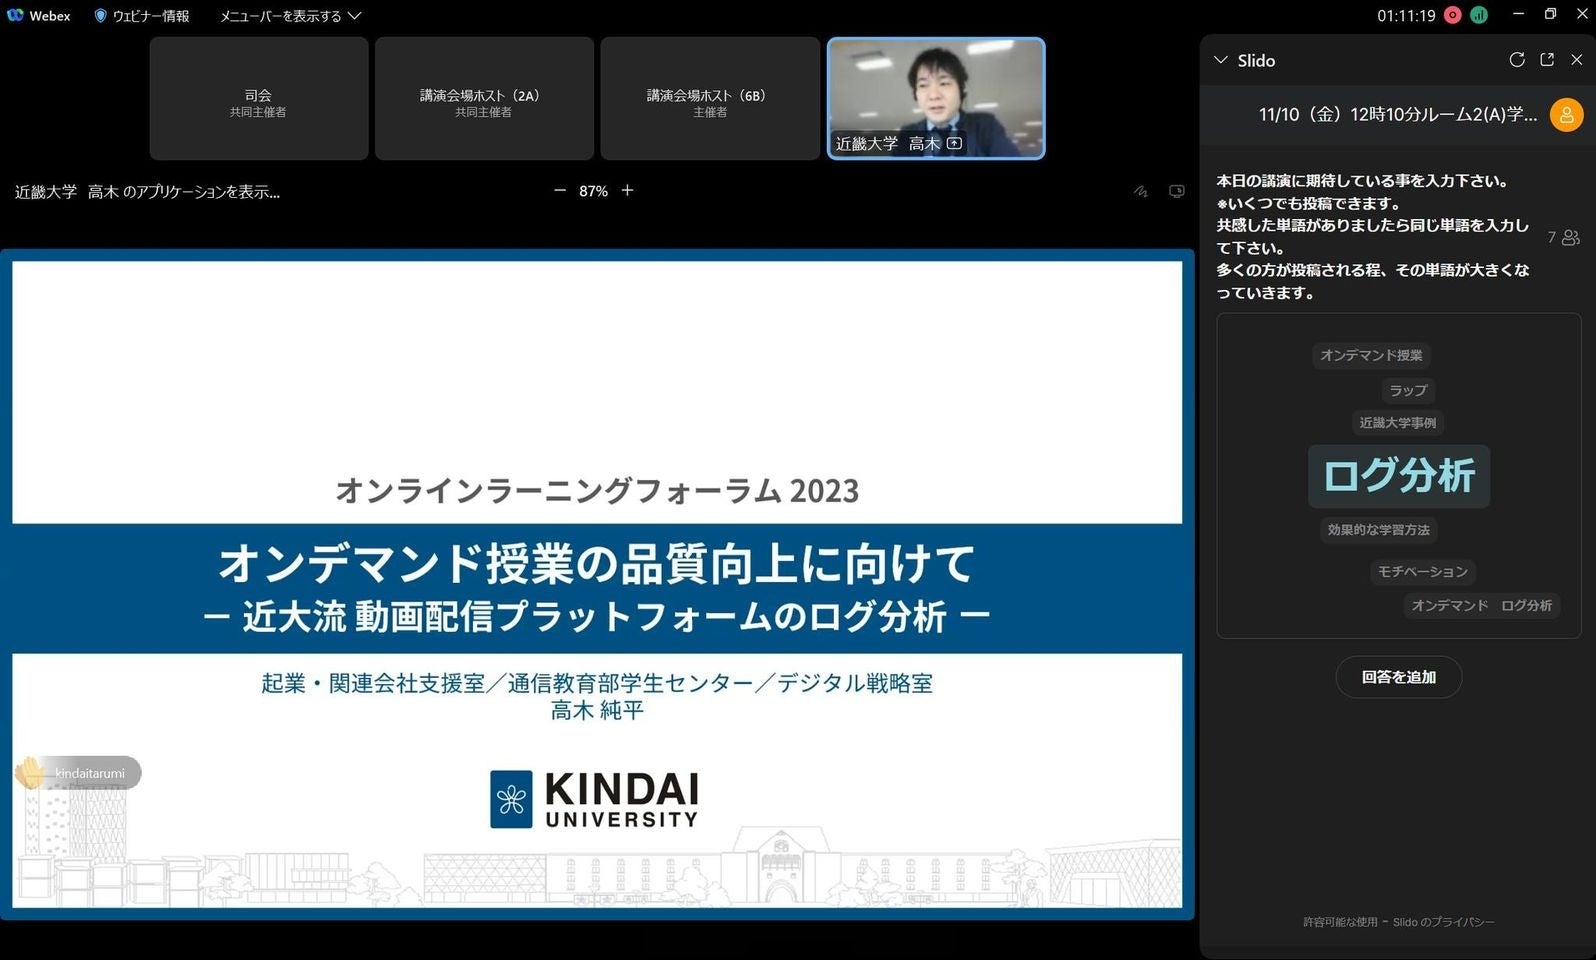1596x960 pixels.
Task: Click the オンデマンド ログ分析 word cloud tag
Action: point(1482,606)
